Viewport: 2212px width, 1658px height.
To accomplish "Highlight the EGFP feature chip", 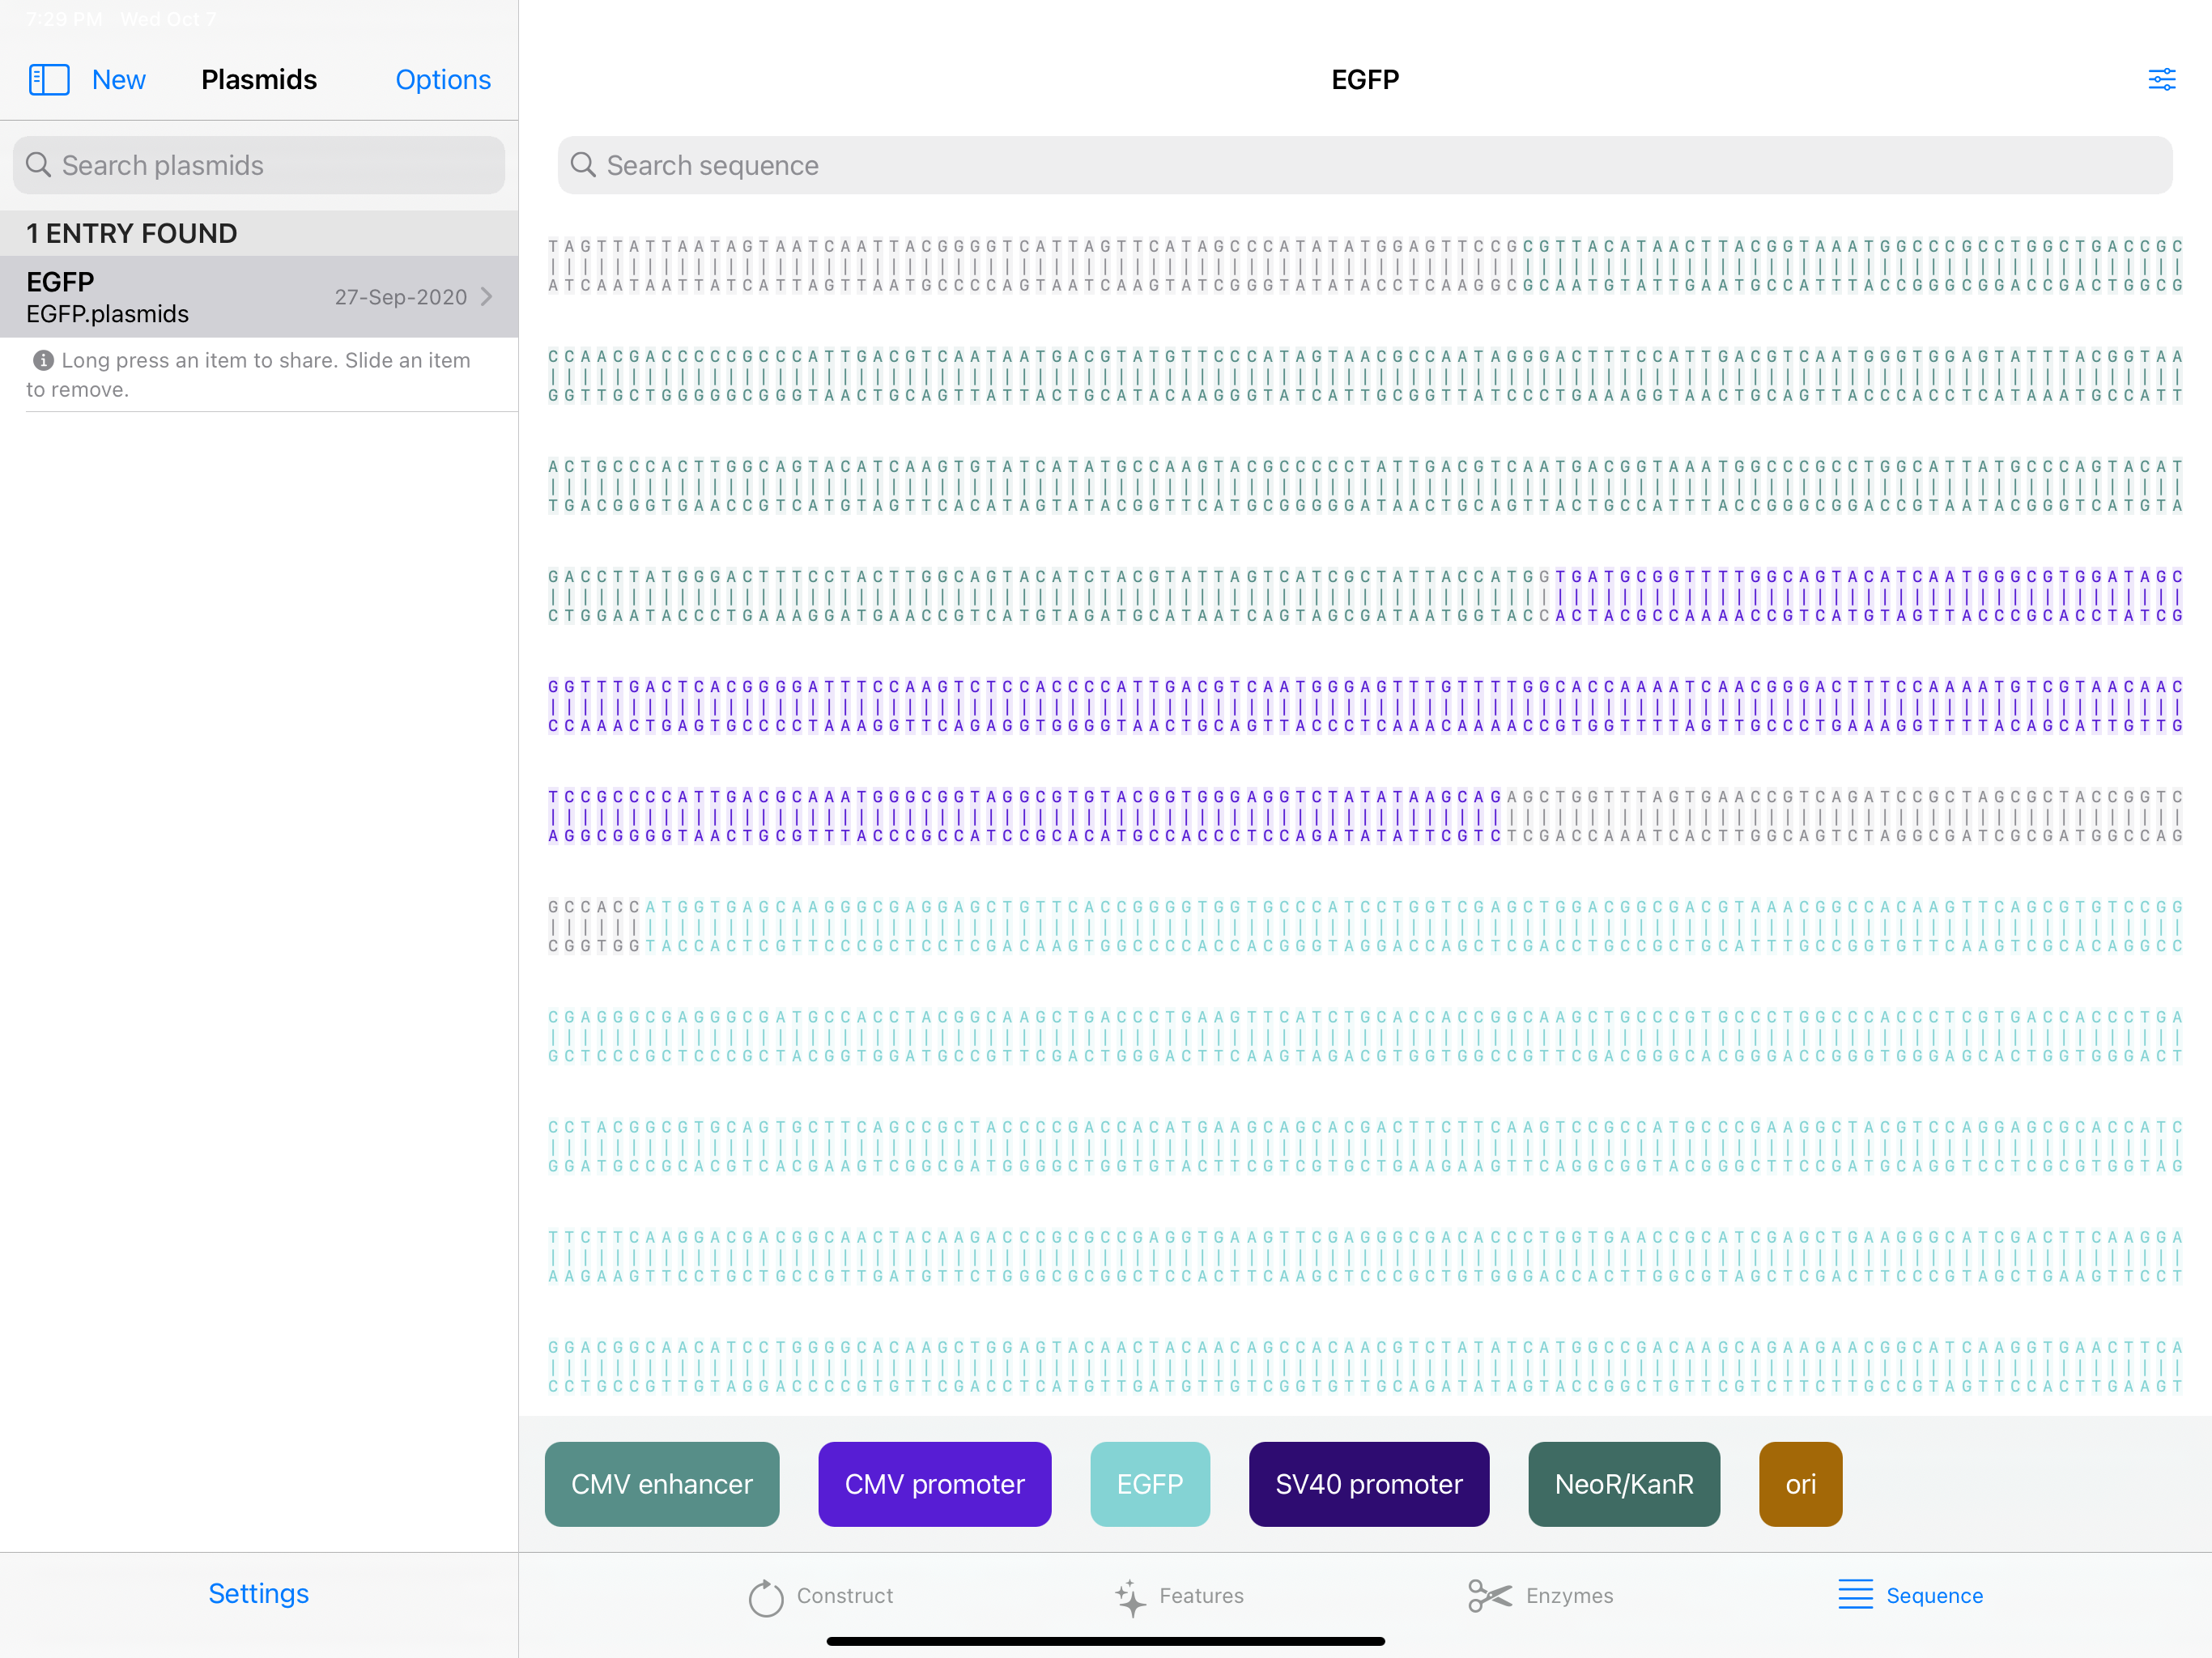I will coord(1149,1484).
